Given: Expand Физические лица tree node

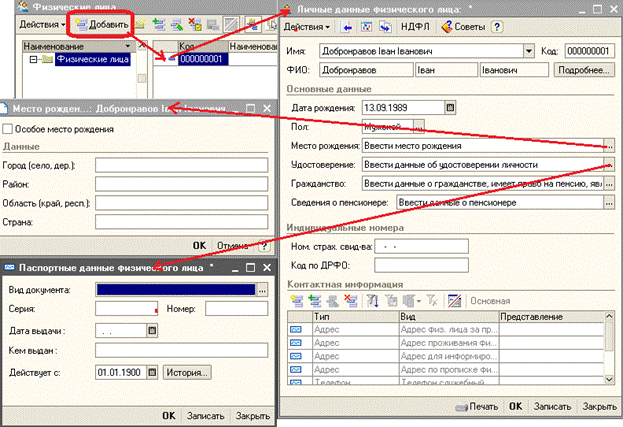Looking at the screenshot, I should 33,59.
